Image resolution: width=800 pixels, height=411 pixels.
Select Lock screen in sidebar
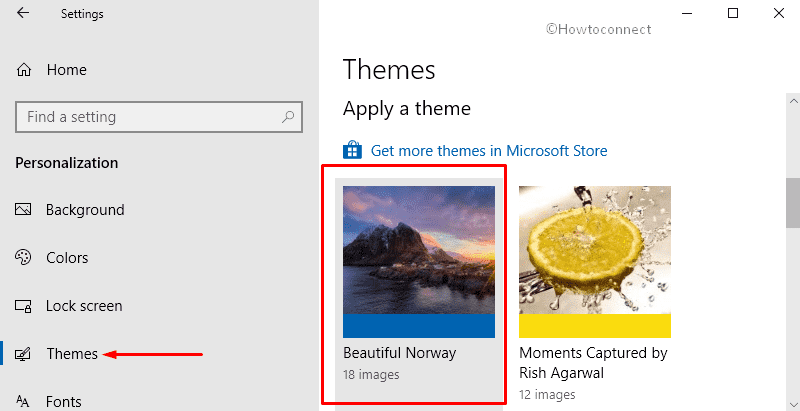(x=84, y=306)
